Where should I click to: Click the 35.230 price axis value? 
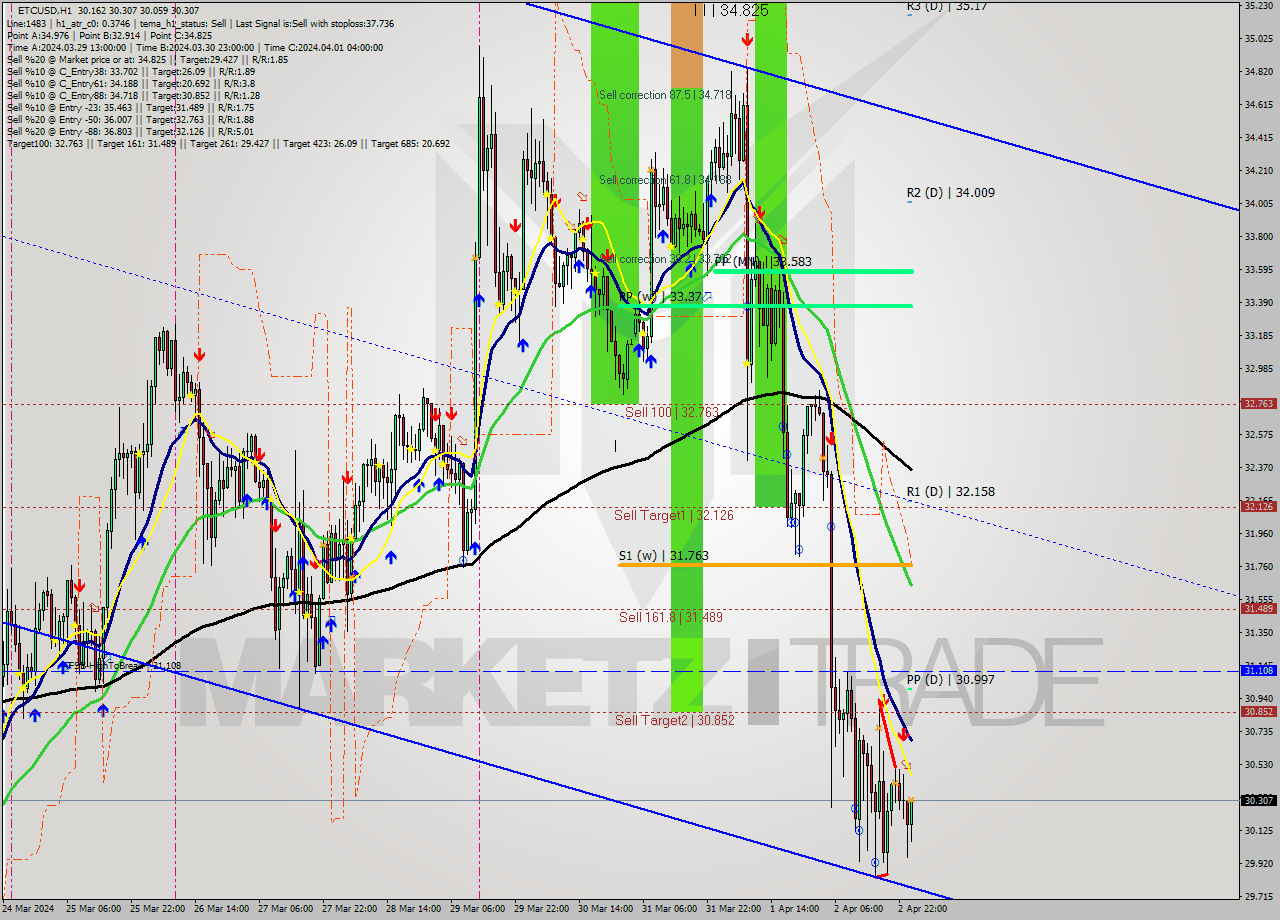[x=1258, y=6]
